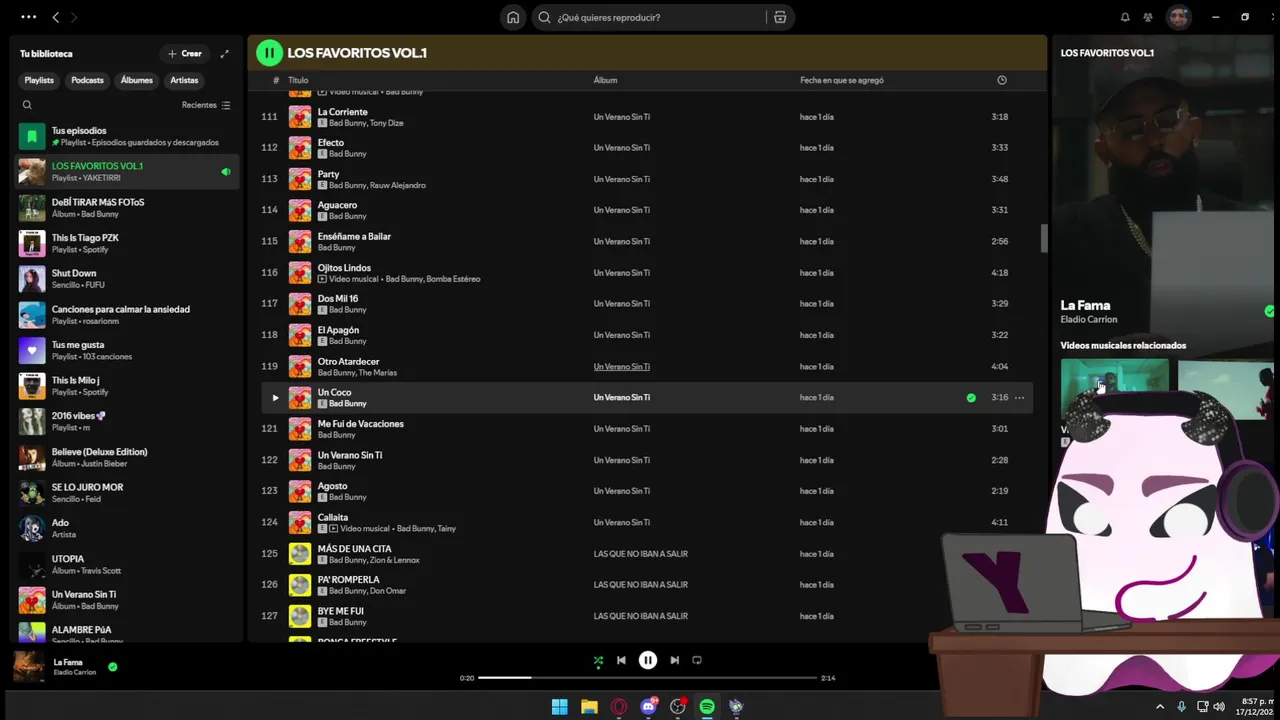Toggle repeat mode in player bar
Image resolution: width=1280 pixels, height=720 pixels.
click(x=697, y=660)
